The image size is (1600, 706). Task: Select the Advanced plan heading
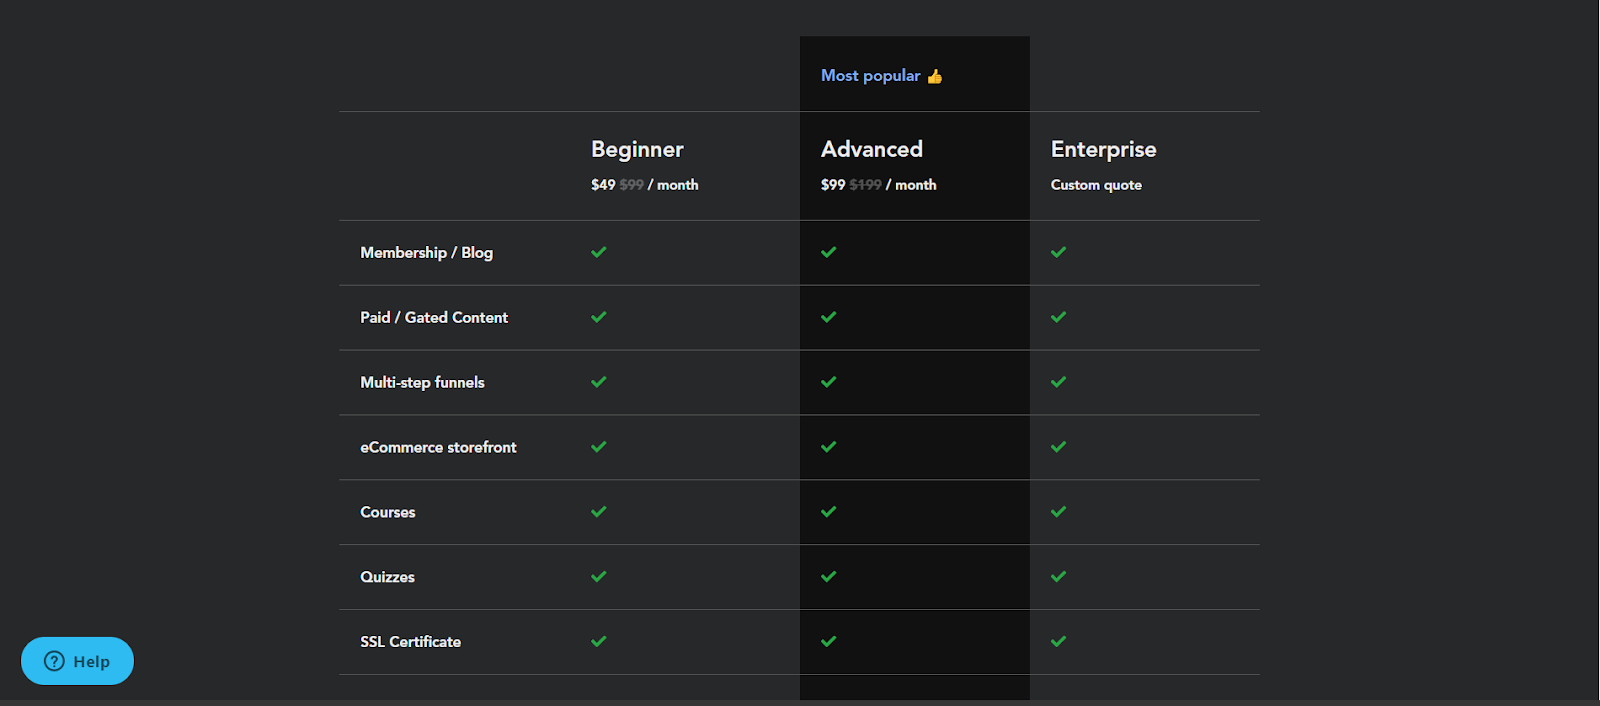(872, 149)
